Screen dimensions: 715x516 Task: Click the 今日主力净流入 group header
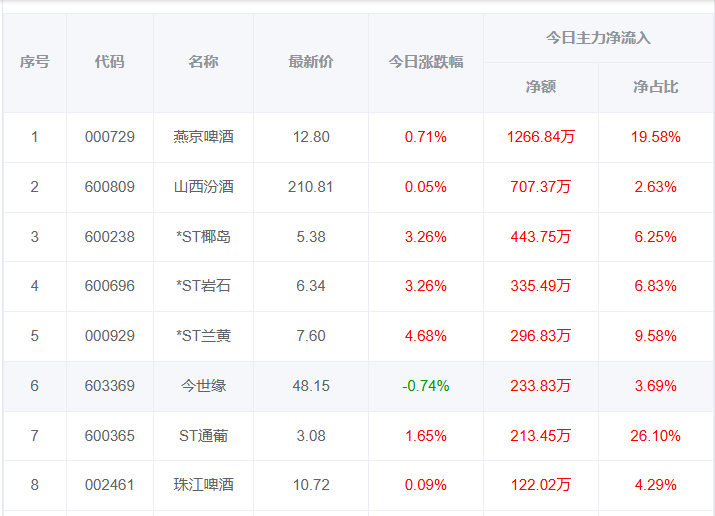598,38
